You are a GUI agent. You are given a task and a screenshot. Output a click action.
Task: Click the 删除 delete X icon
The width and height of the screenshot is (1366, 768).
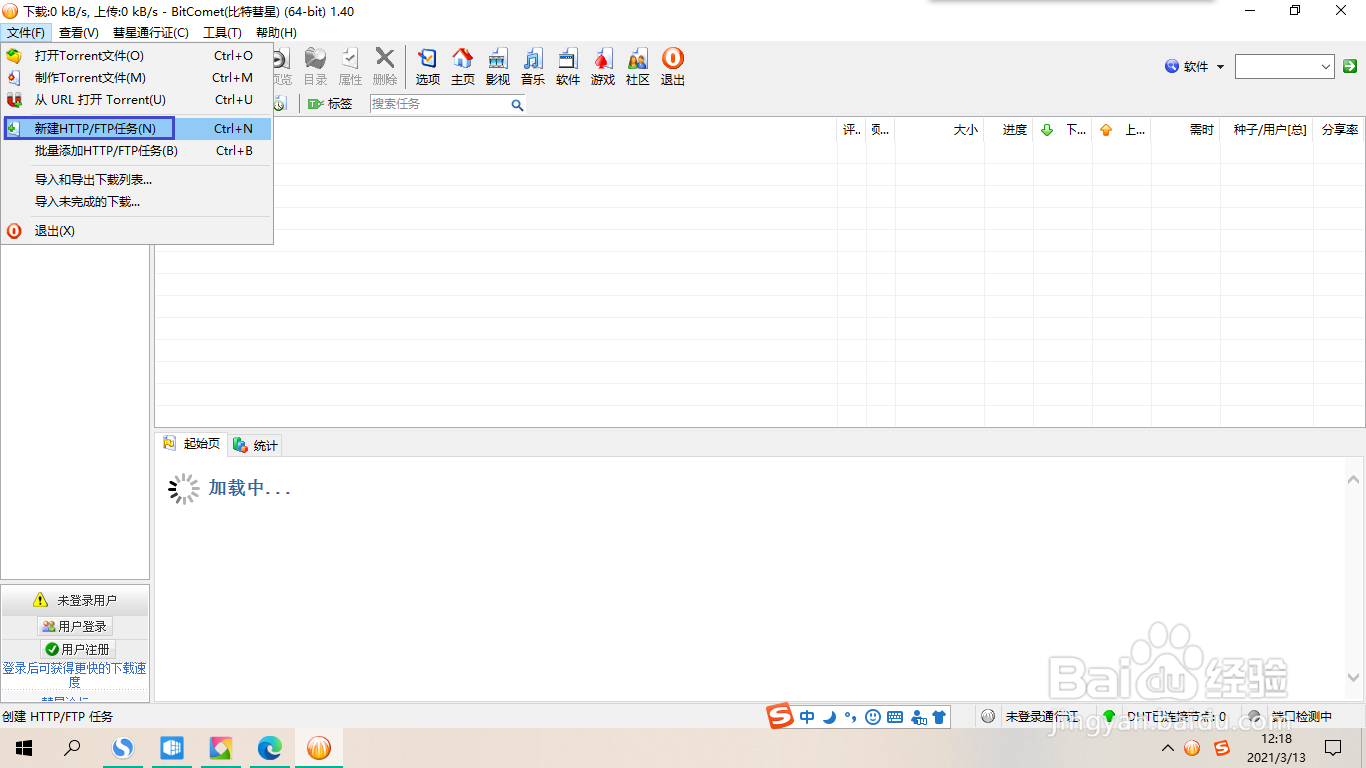click(x=385, y=67)
